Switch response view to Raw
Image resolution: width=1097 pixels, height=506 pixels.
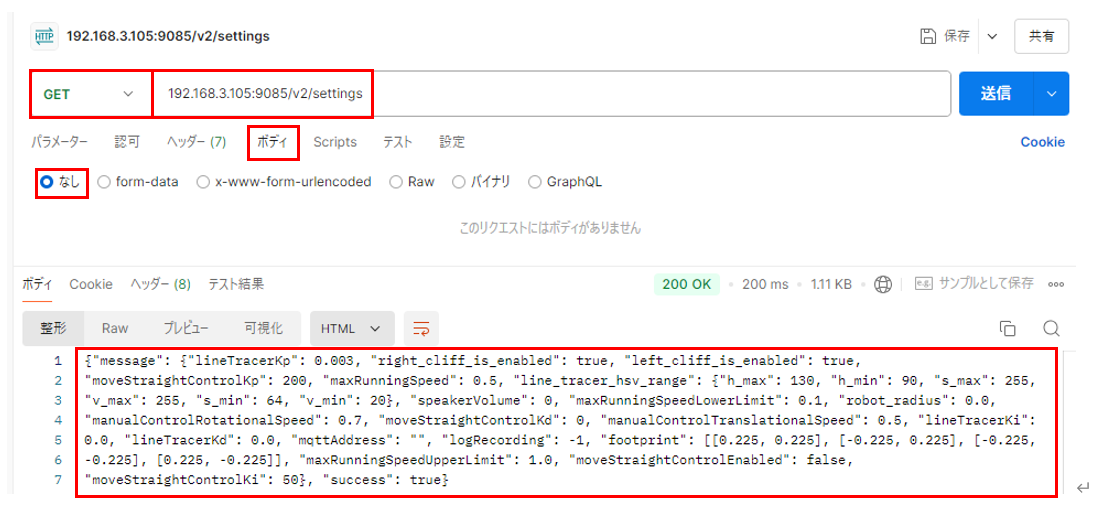115,328
